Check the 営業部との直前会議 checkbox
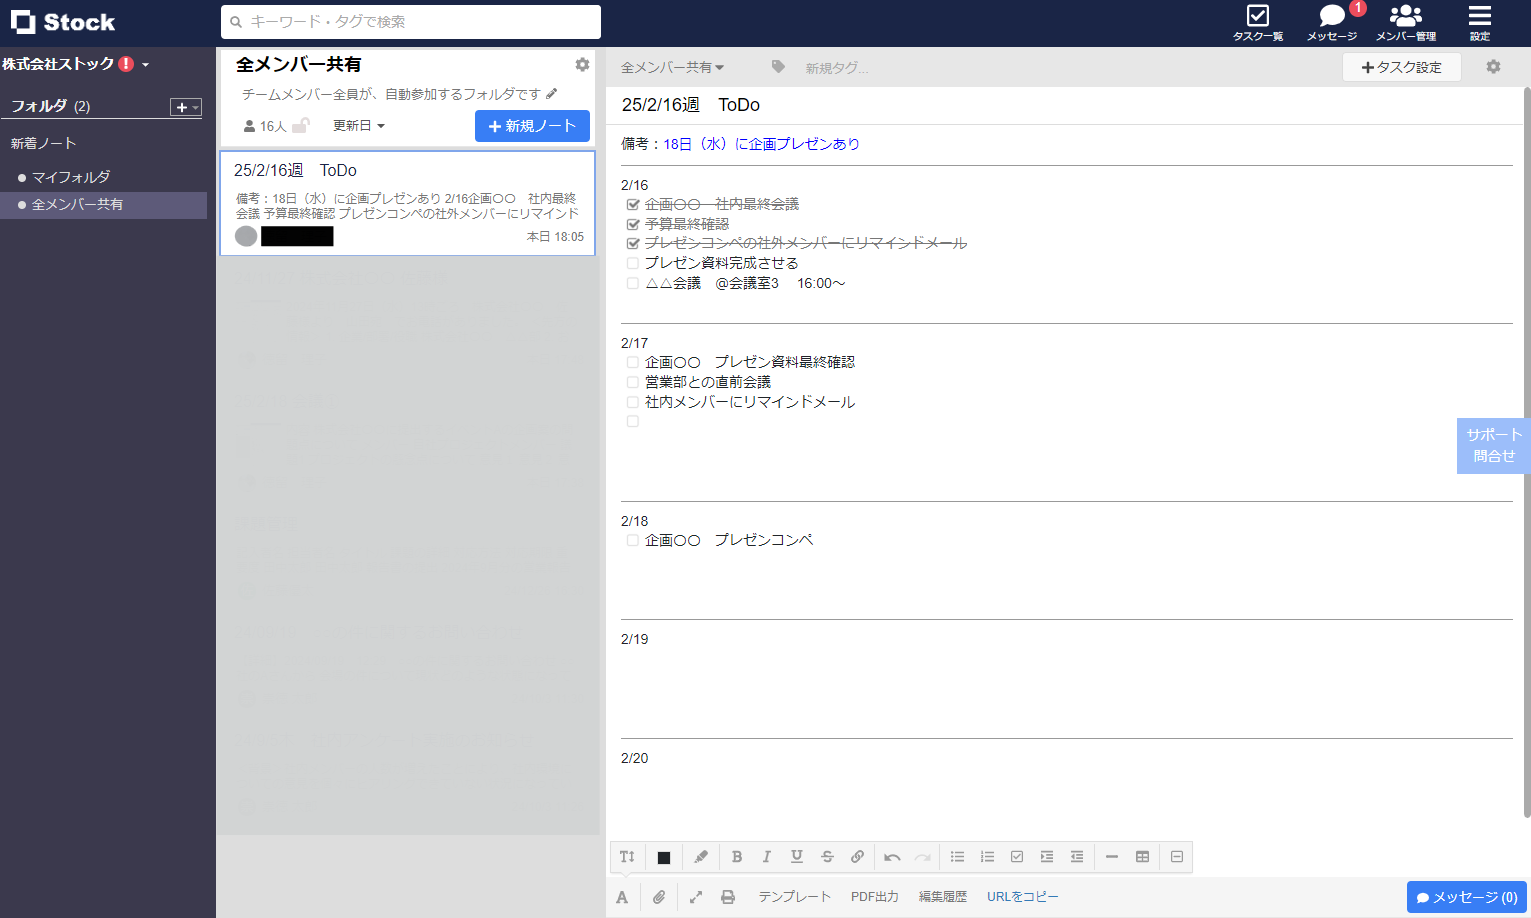The width and height of the screenshot is (1531, 918). (x=633, y=382)
